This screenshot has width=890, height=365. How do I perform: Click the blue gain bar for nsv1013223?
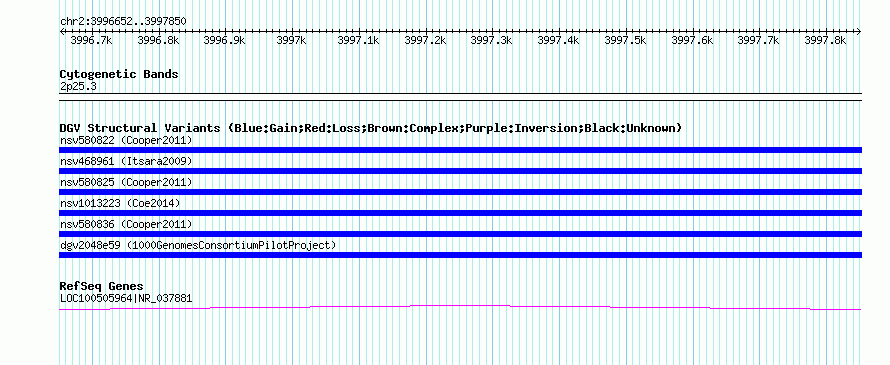tap(460, 213)
